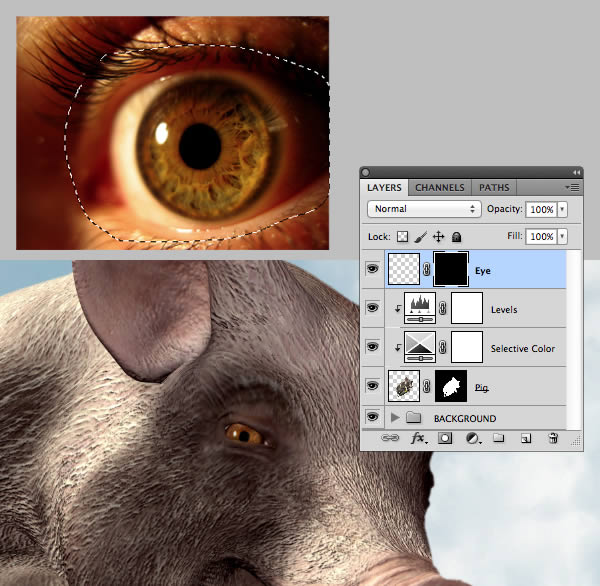Click the BACKGROUND group folder icon
Screen dimensions: 600x586
[413, 417]
